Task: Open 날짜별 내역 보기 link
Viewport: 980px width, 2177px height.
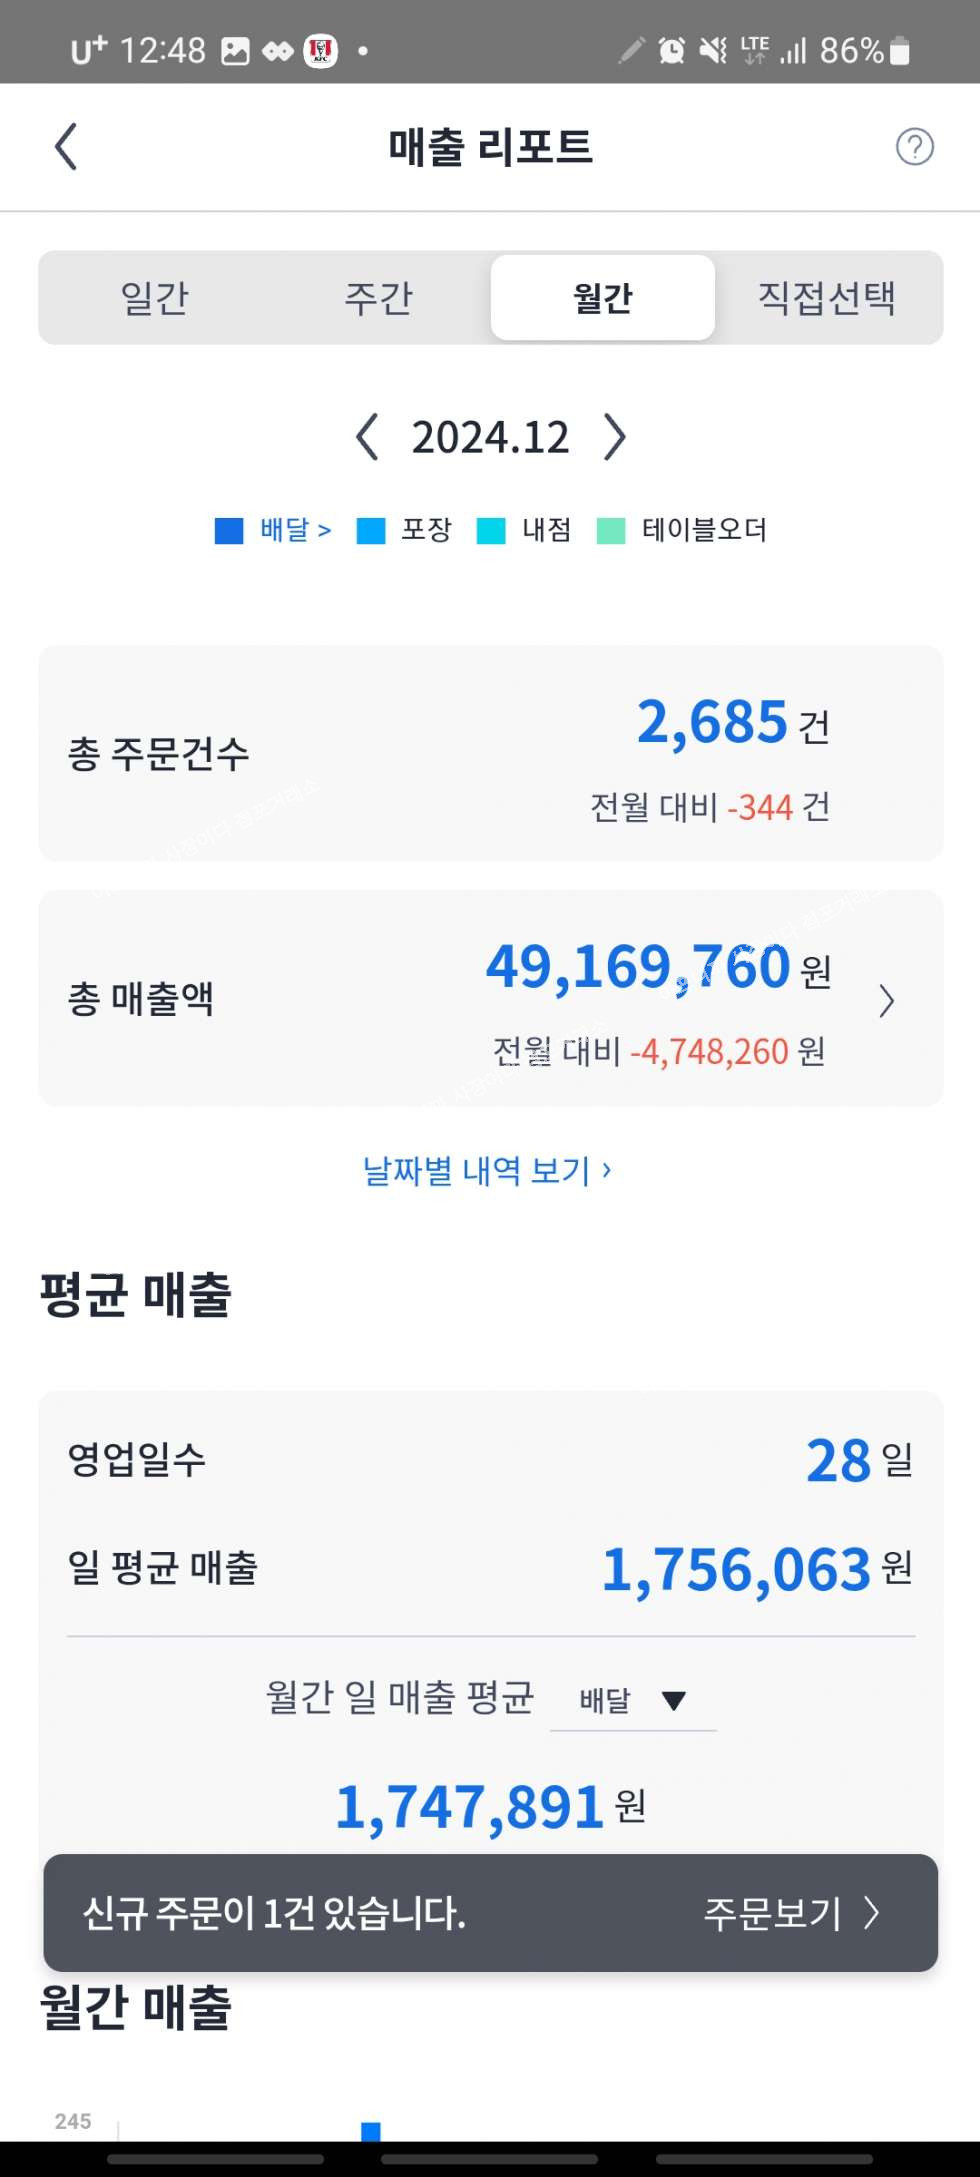Action: (x=487, y=1170)
